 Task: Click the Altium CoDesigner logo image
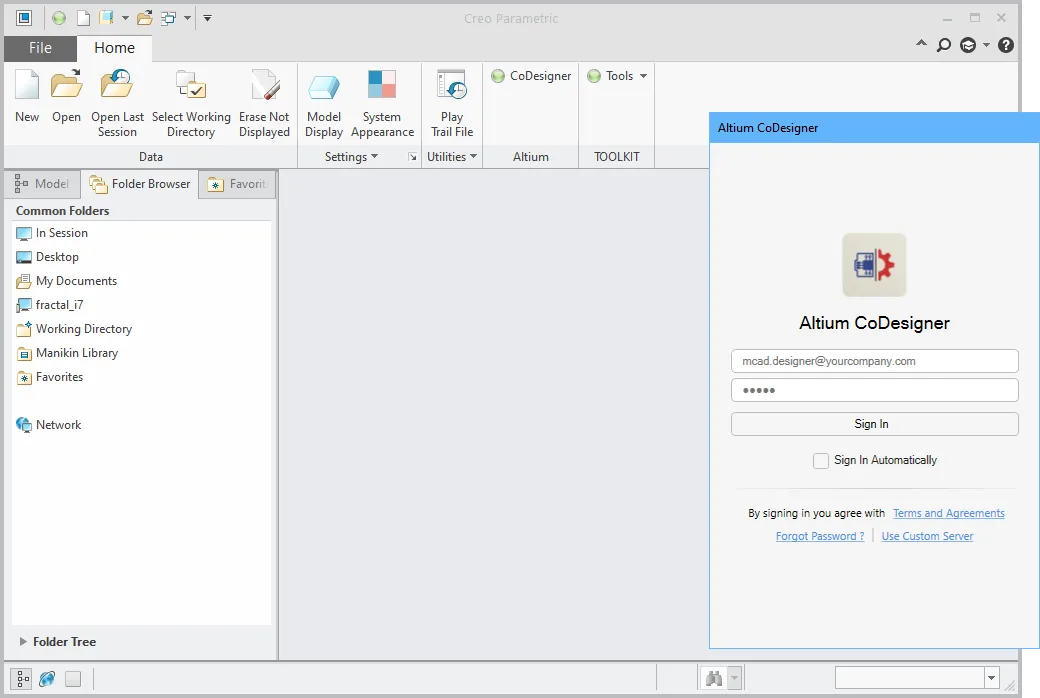[x=874, y=265]
